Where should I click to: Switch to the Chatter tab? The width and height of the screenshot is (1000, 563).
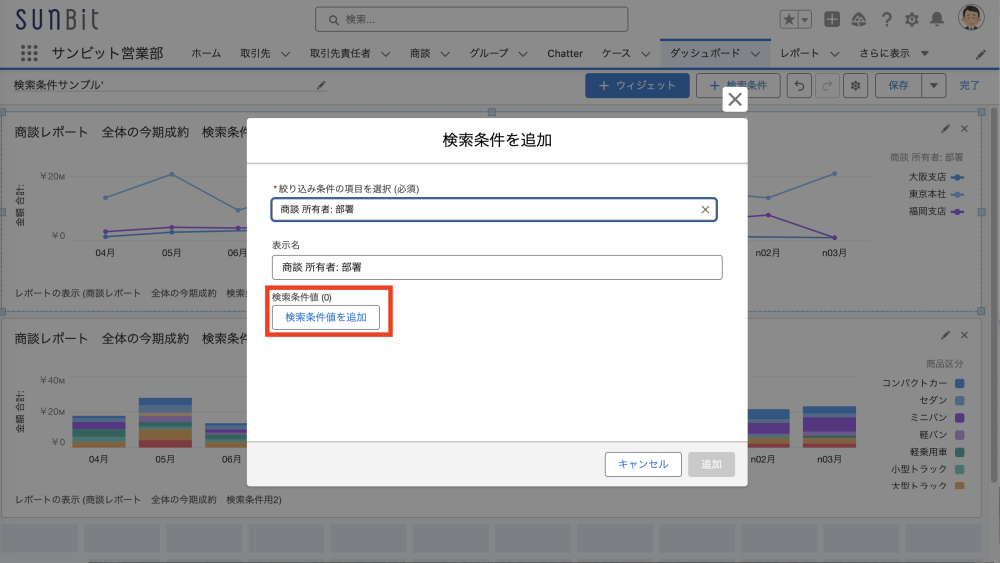(565, 53)
